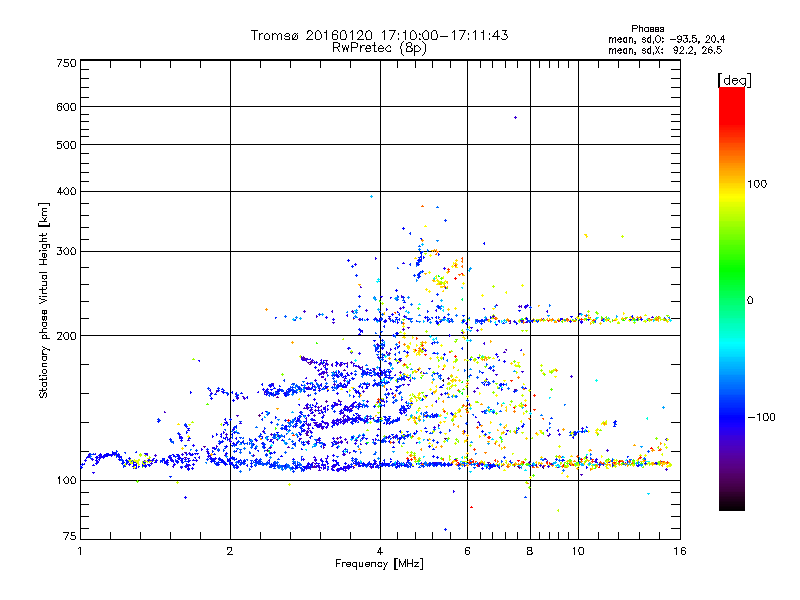This screenshot has height=600, width=800.
Task: Click the colorbar tick label '0'
Action: point(750,301)
